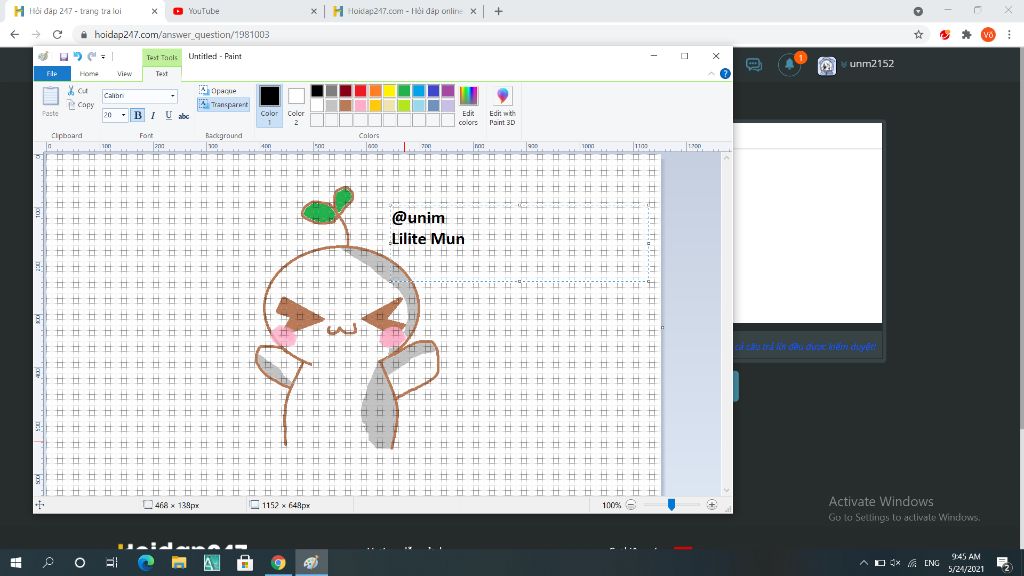Open Paint Help question mark icon
Viewport: 1024px width, 576px height.
tap(725, 74)
